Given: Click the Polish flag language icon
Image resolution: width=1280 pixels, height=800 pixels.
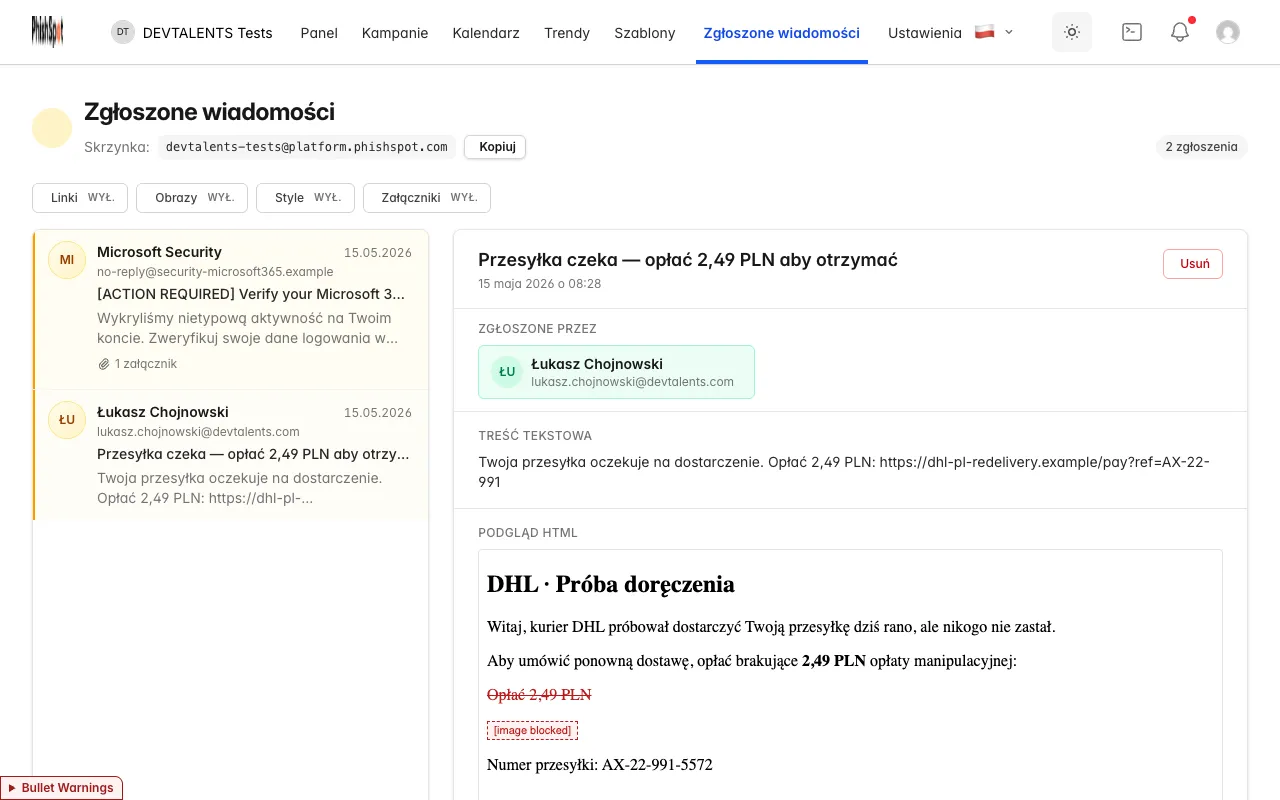Looking at the screenshot, I should tap(984, 32).
